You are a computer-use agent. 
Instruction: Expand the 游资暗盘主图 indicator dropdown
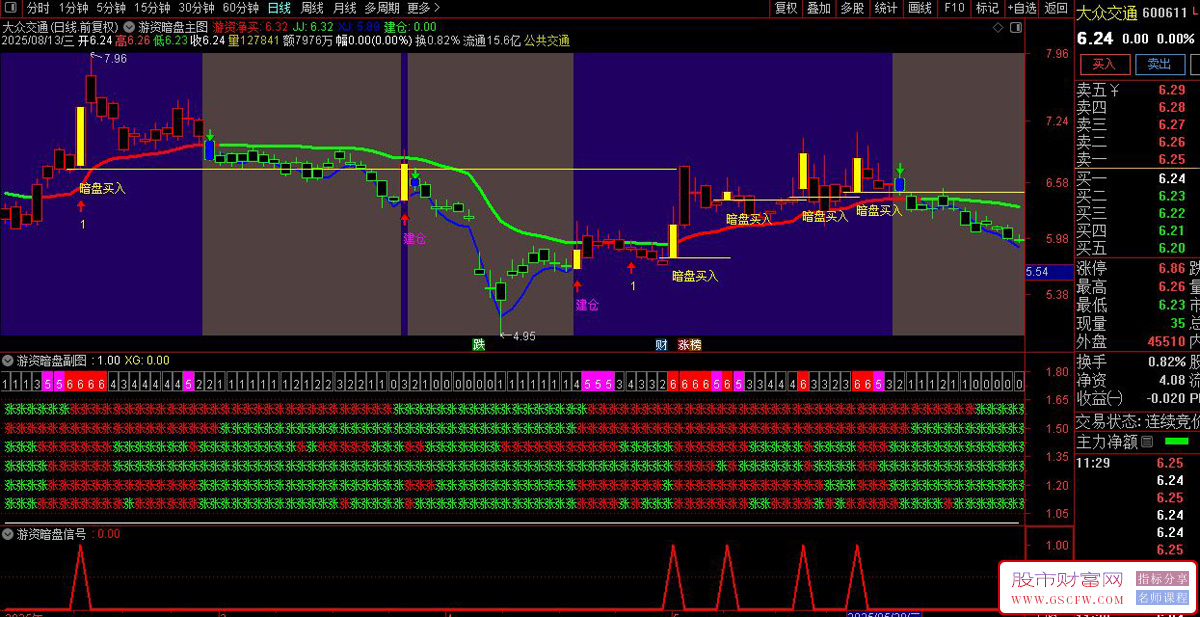click(130, 27)
